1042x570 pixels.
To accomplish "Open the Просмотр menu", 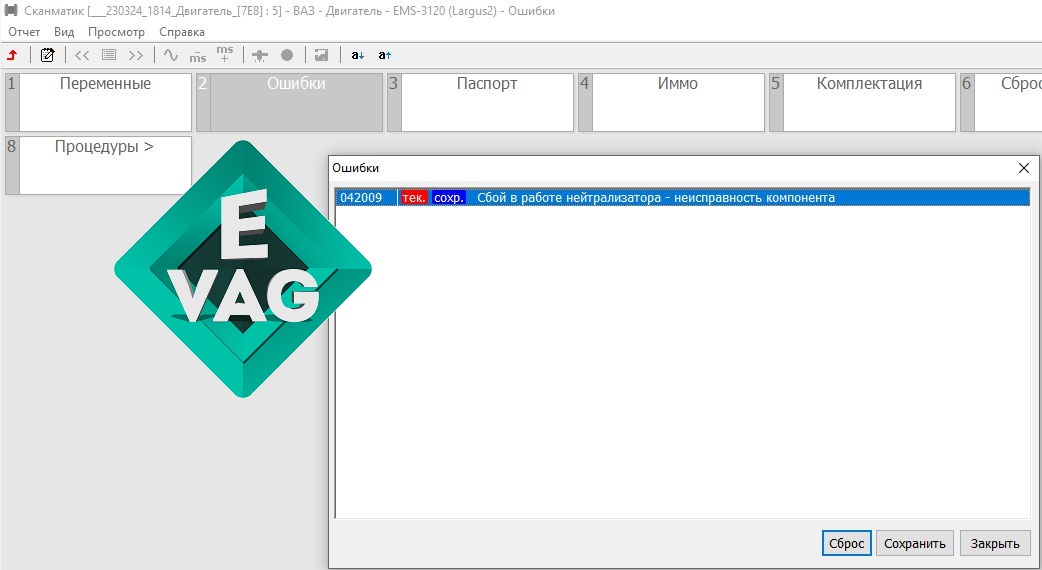I will click(116, 32).
